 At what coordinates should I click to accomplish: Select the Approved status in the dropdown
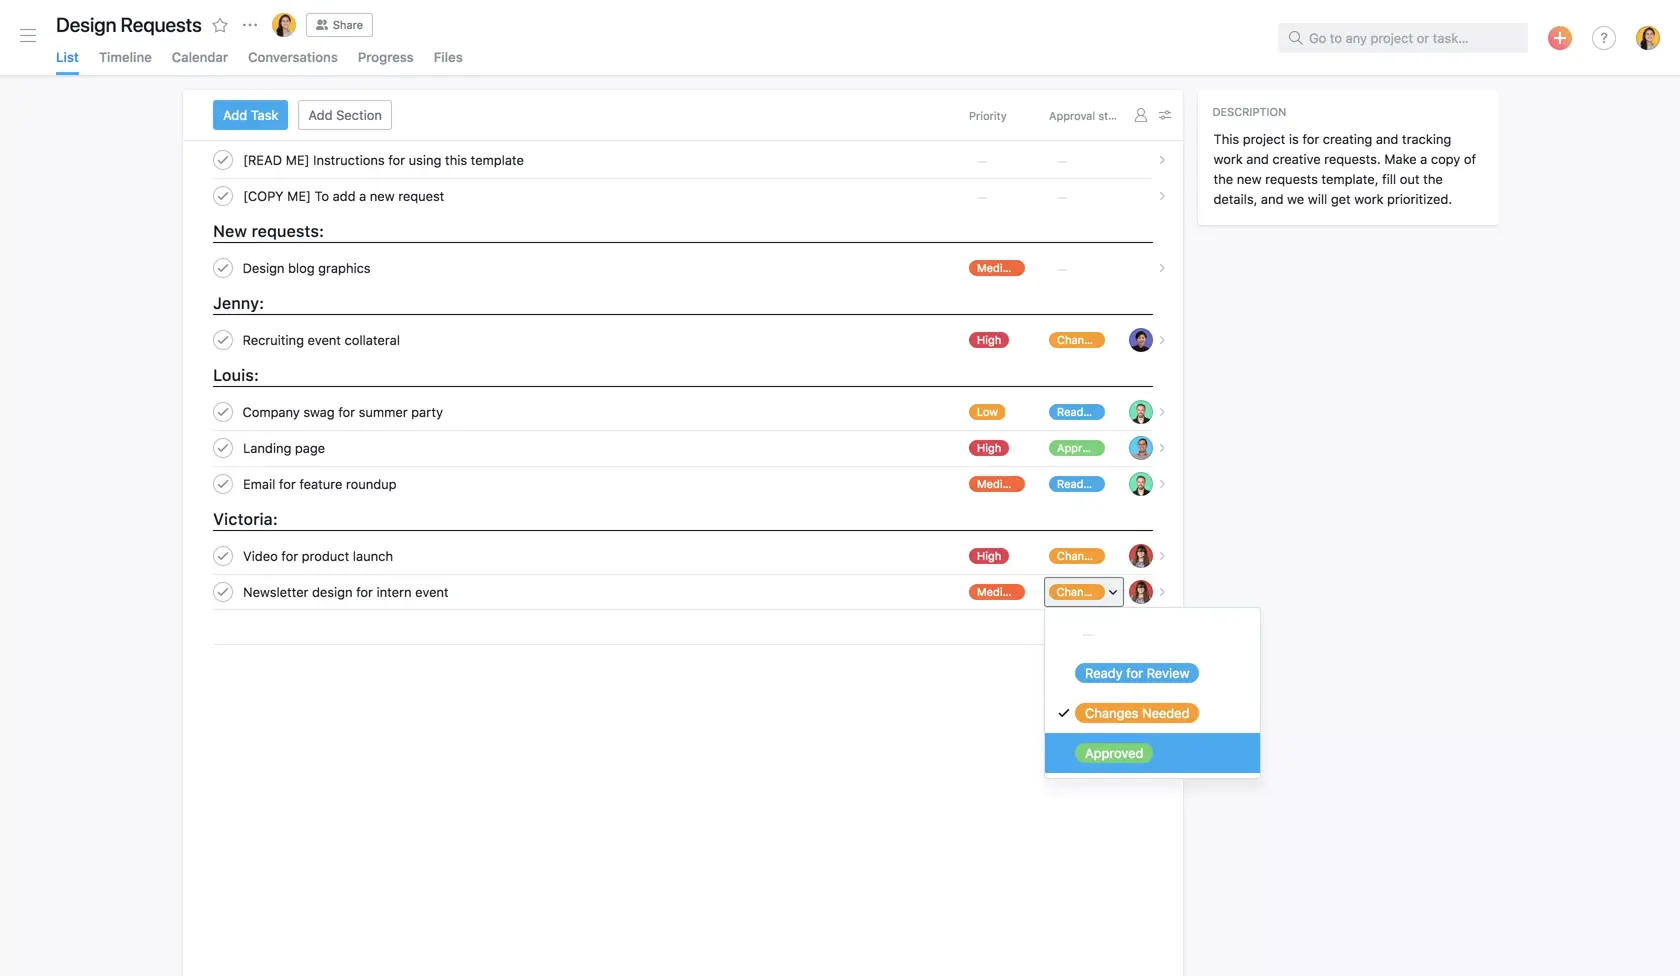coord(1113,753)
